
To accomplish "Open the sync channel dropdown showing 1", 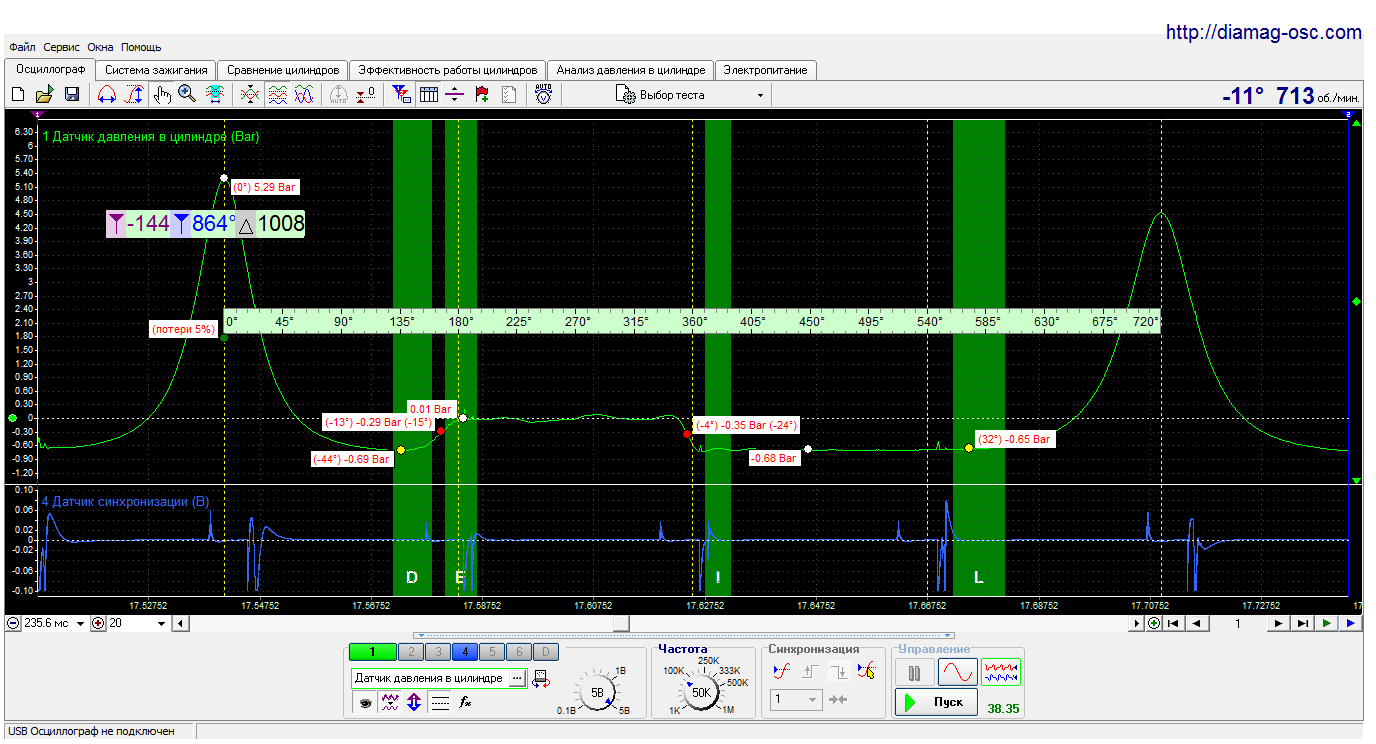I will tap(797, 699).
